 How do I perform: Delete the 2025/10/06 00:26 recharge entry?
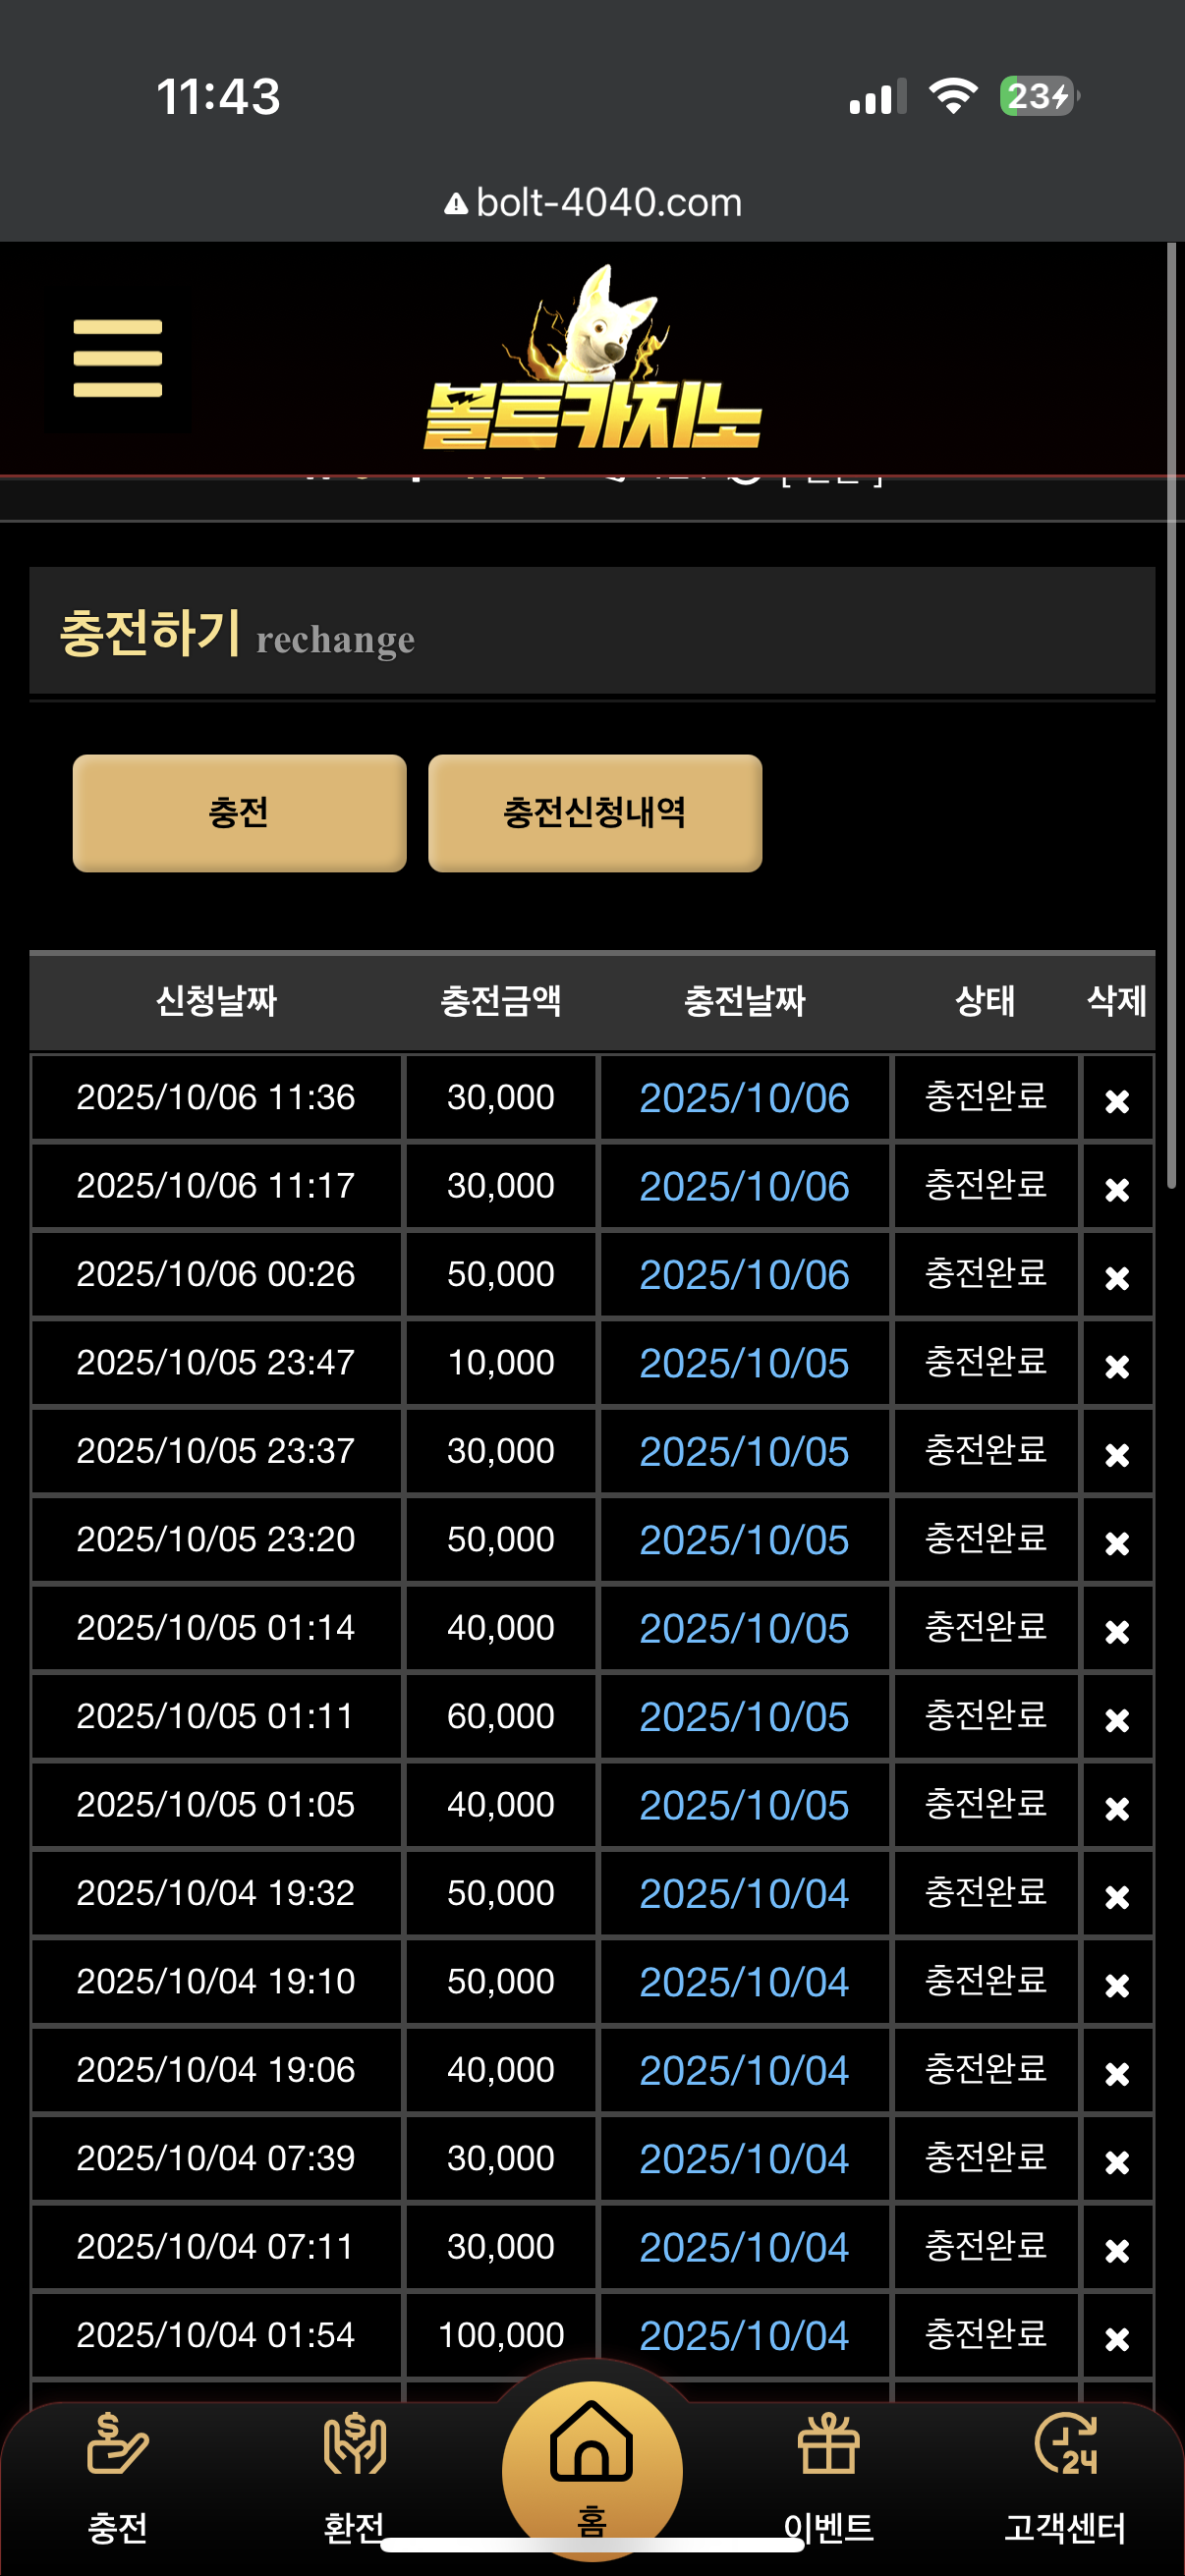[1117, 1278]
